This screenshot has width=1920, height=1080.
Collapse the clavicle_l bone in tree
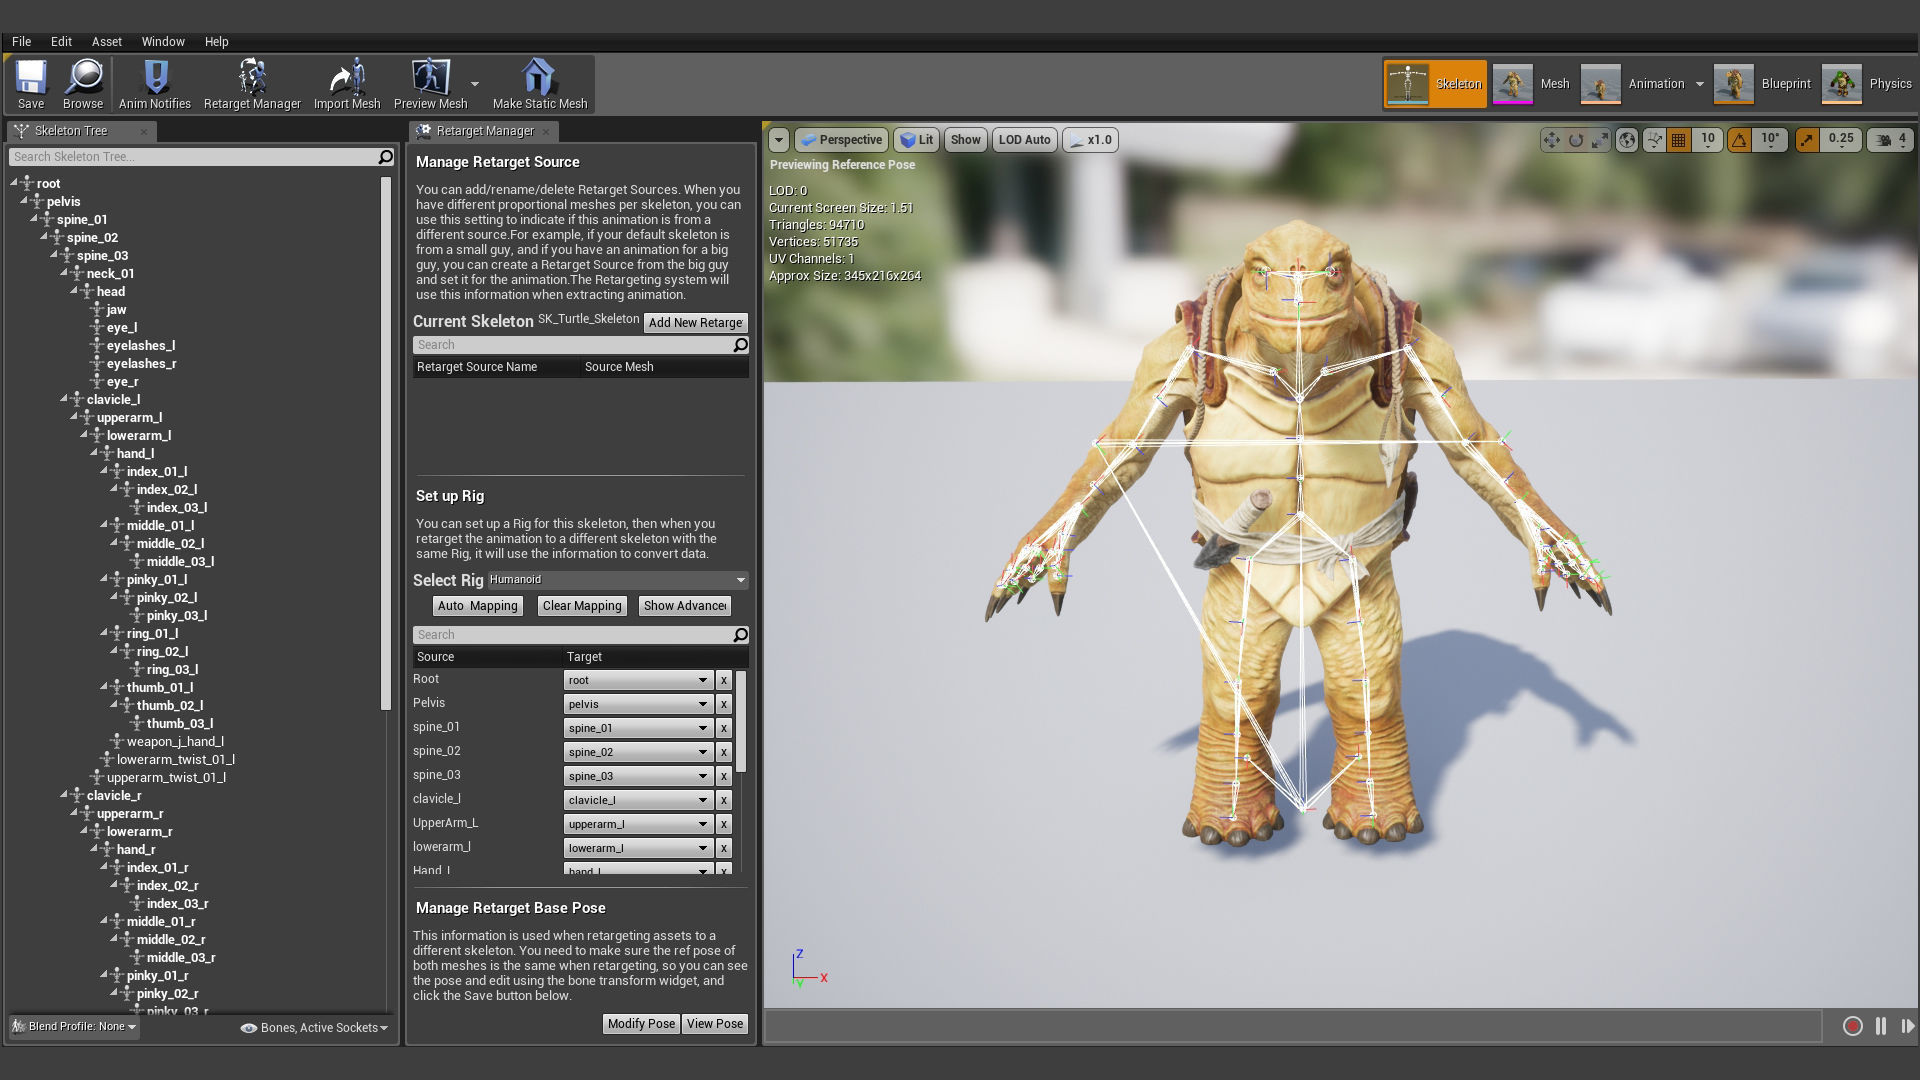pyautogui.click(x=64, y=399)
